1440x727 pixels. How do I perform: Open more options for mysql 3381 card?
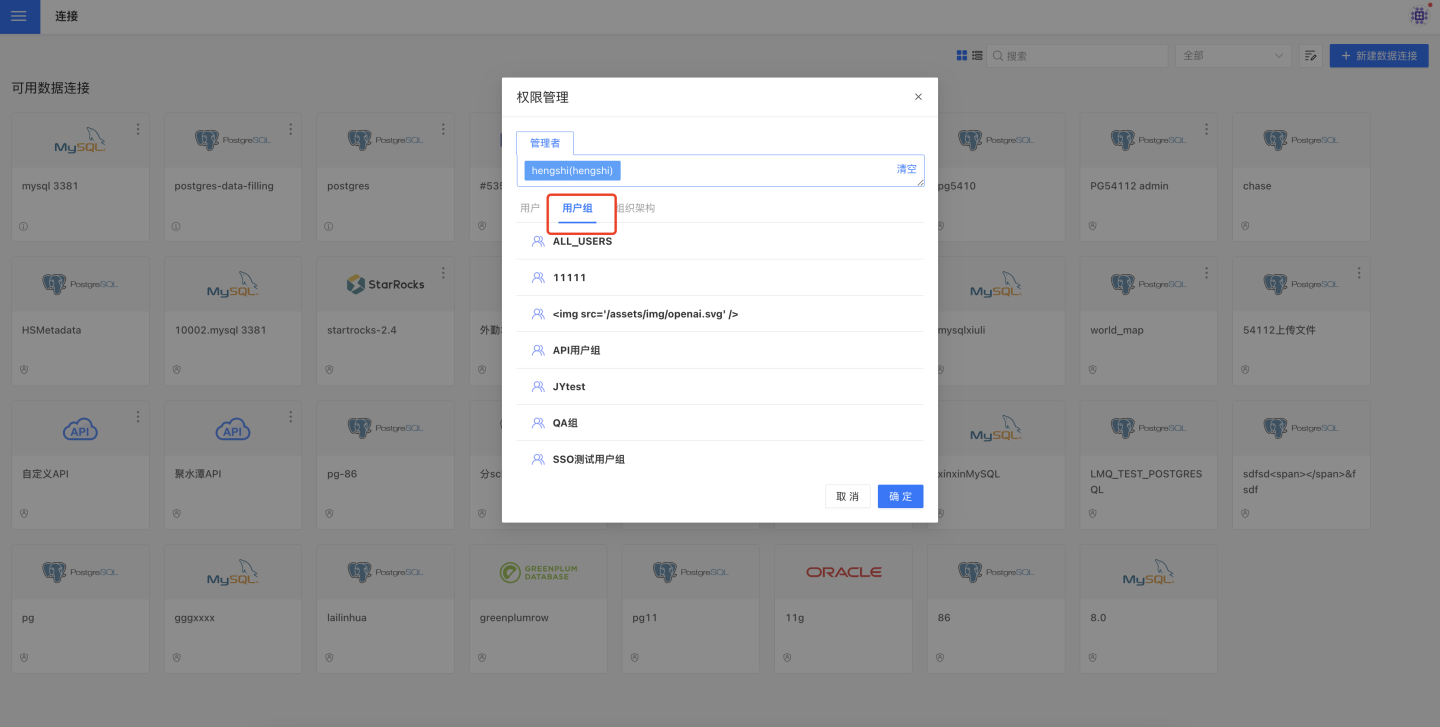pos(138,129)
